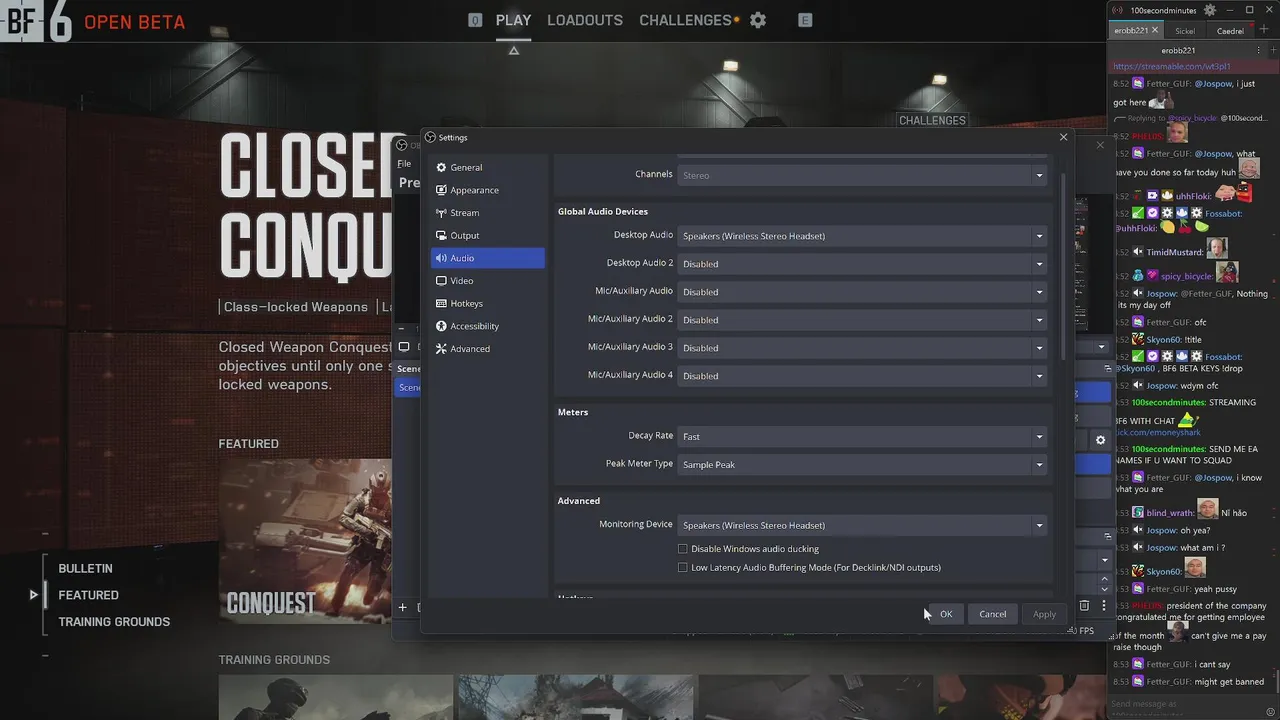Open the Accessibility settings category
The image size is (1280, 720).
pyautogui.click(x=487, y=326)
